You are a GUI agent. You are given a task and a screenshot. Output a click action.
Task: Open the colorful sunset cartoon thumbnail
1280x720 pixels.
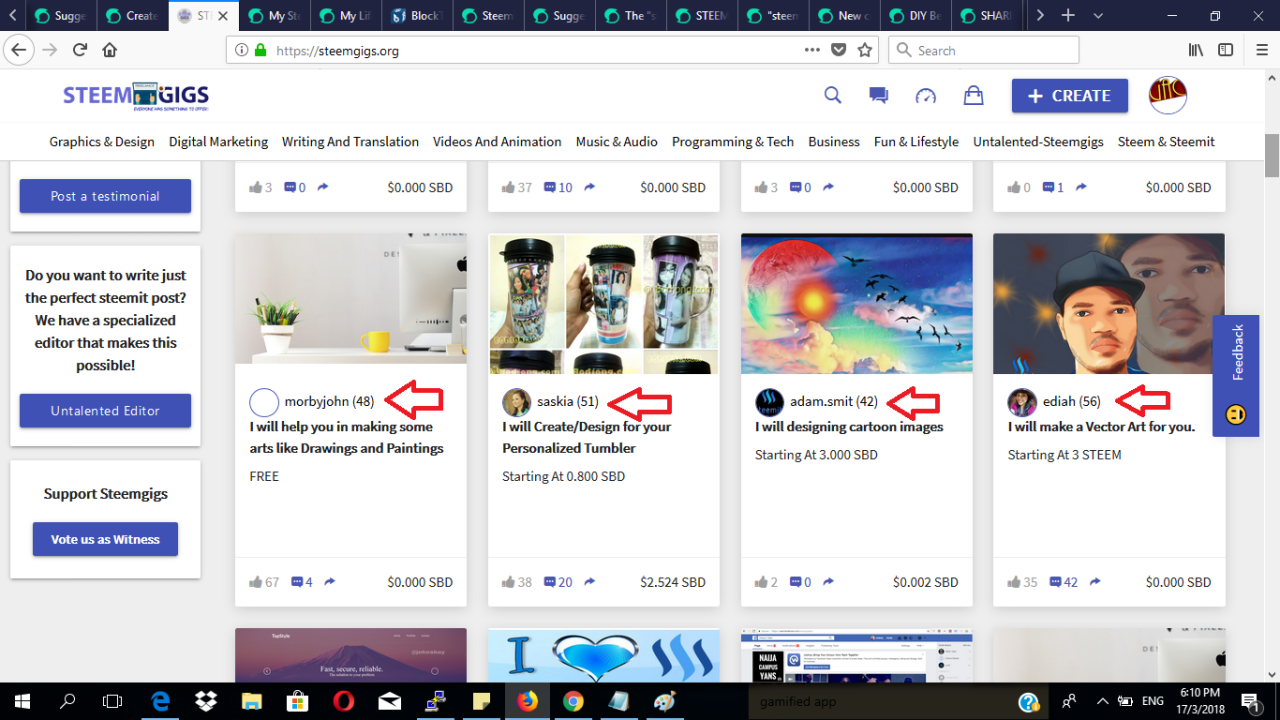(x=856, y=304)
